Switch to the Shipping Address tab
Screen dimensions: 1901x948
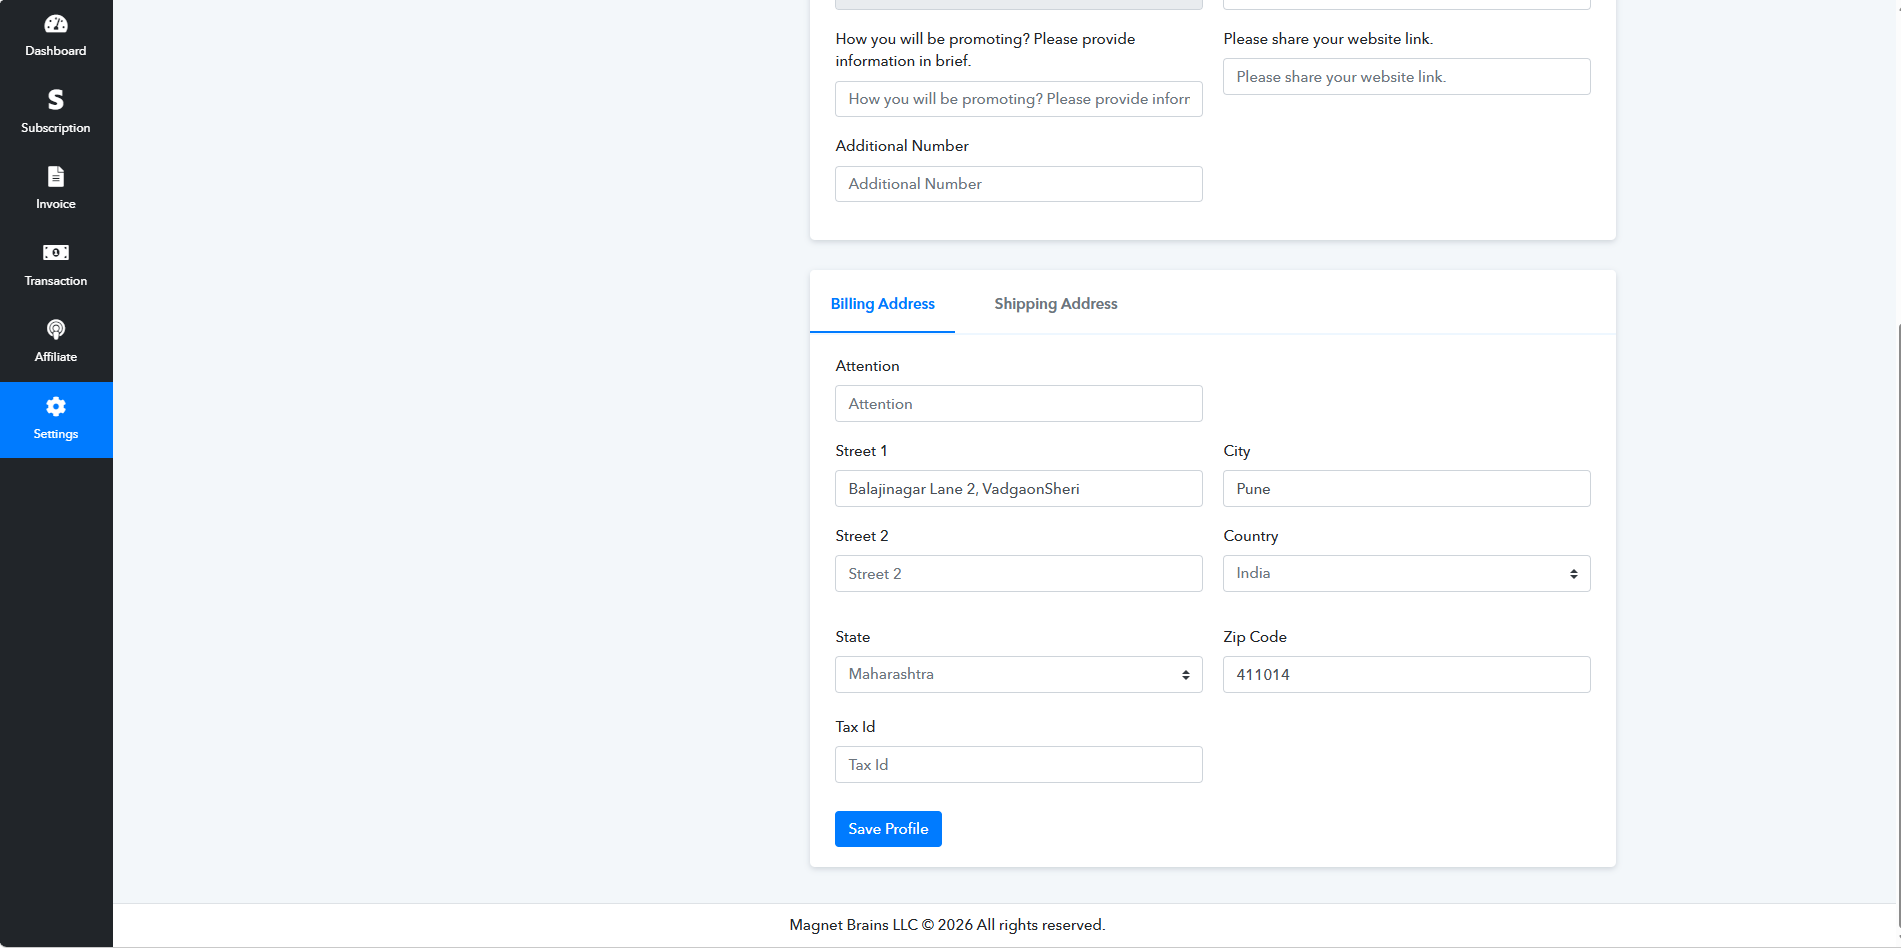tap(1056, 303)
